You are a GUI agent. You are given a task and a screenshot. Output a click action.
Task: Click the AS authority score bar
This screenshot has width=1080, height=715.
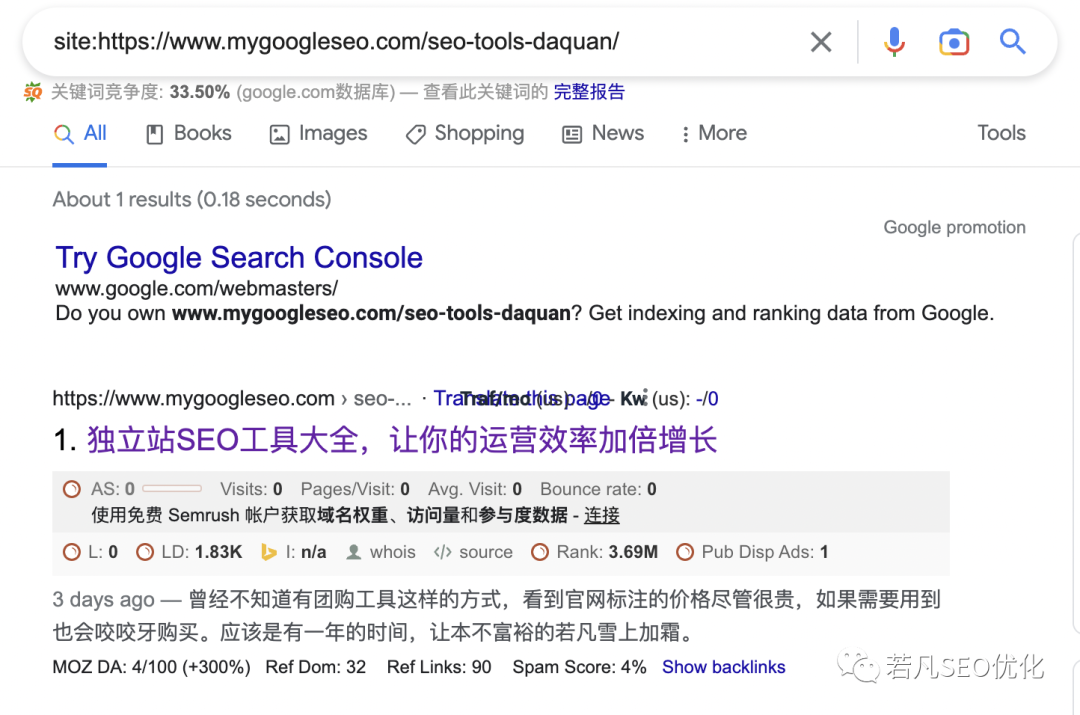coord(172,489)
